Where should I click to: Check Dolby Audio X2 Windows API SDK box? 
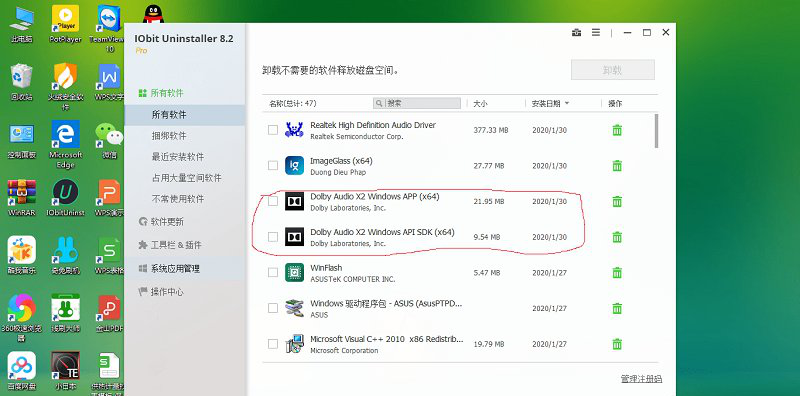(273, 237)
